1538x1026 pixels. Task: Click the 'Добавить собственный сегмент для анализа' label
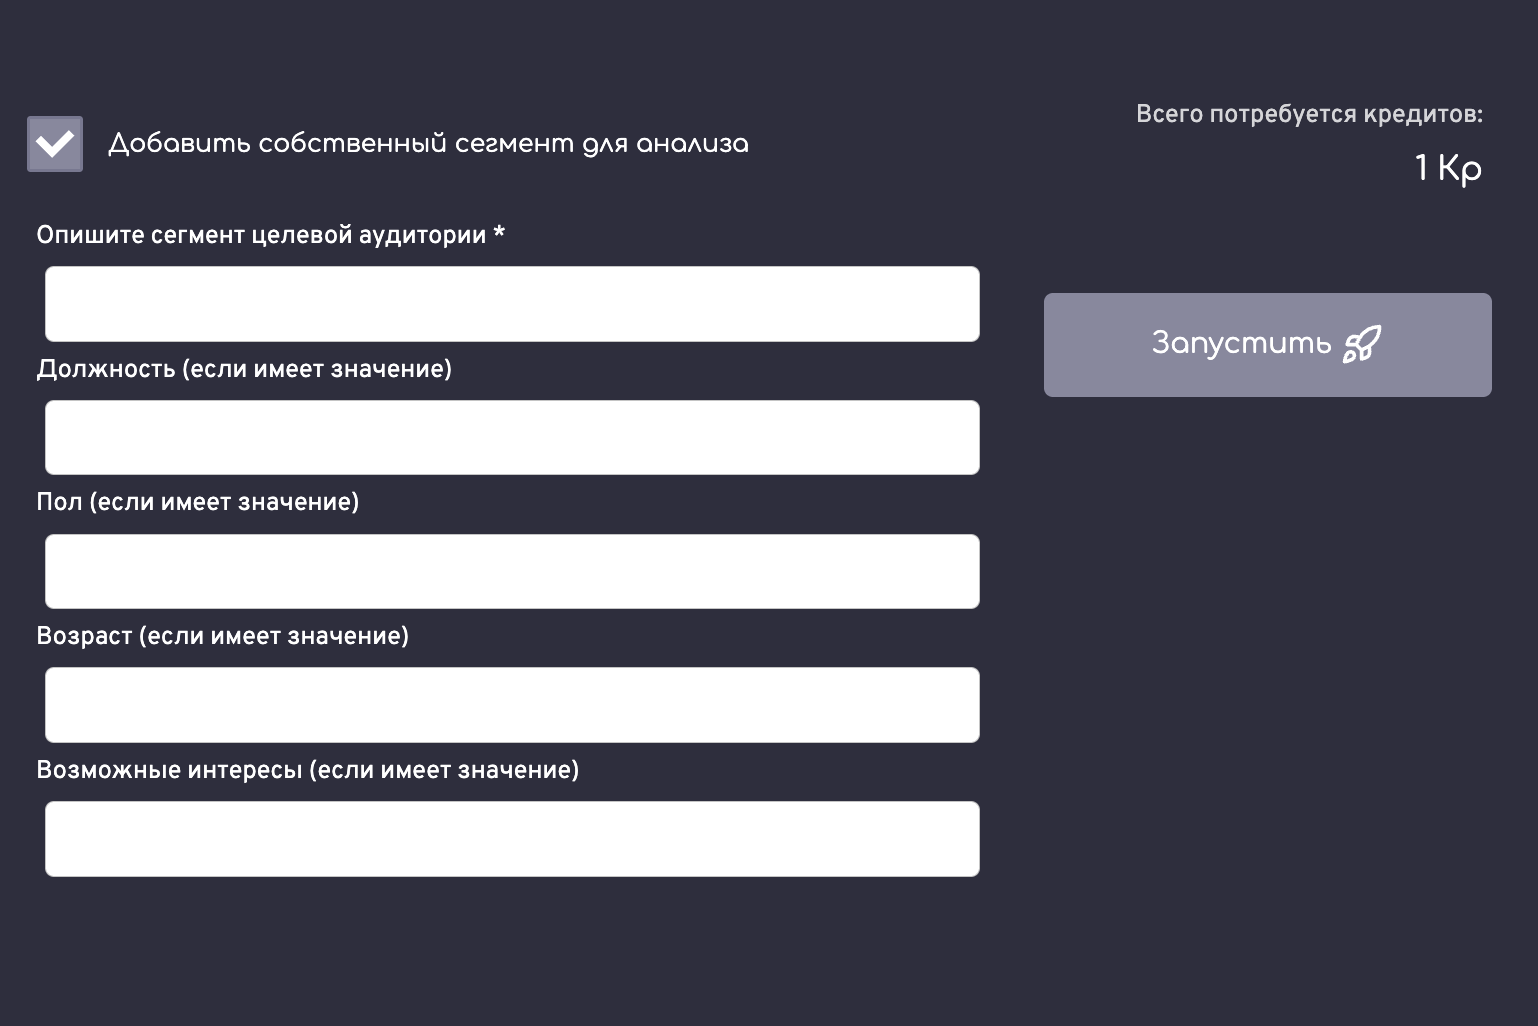pos(428,144)
